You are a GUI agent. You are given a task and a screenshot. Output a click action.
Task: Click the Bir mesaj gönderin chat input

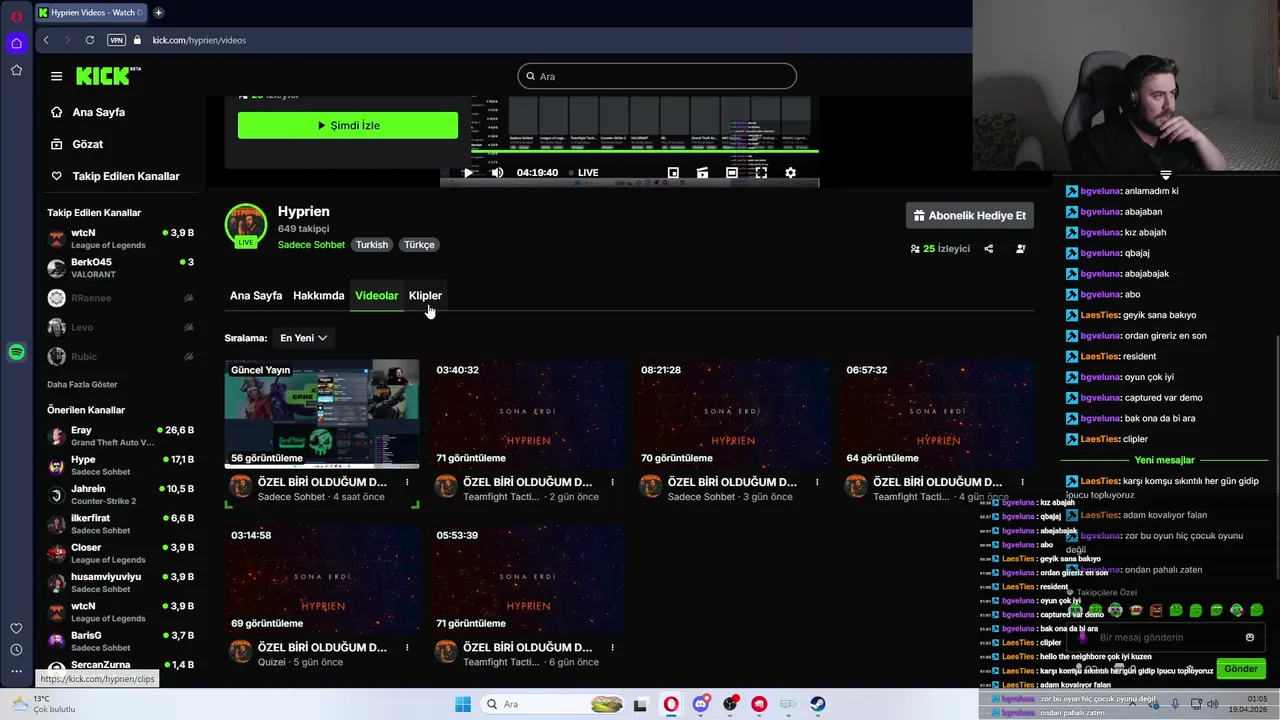point(1165,637)
